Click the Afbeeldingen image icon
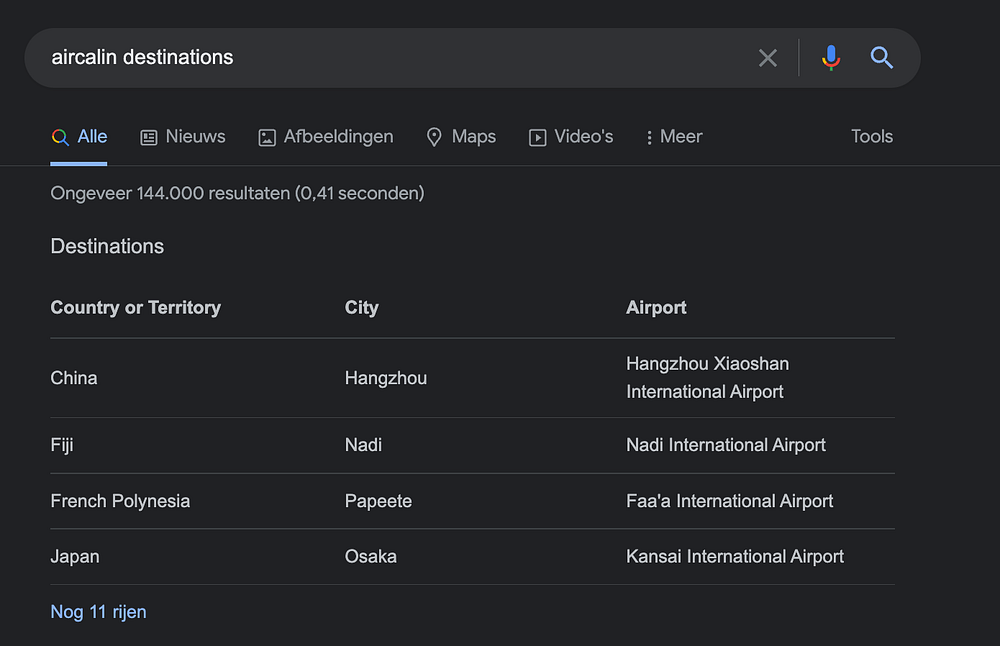The height and width of the screenshot is (646, 1000). [x=267, y=138]
